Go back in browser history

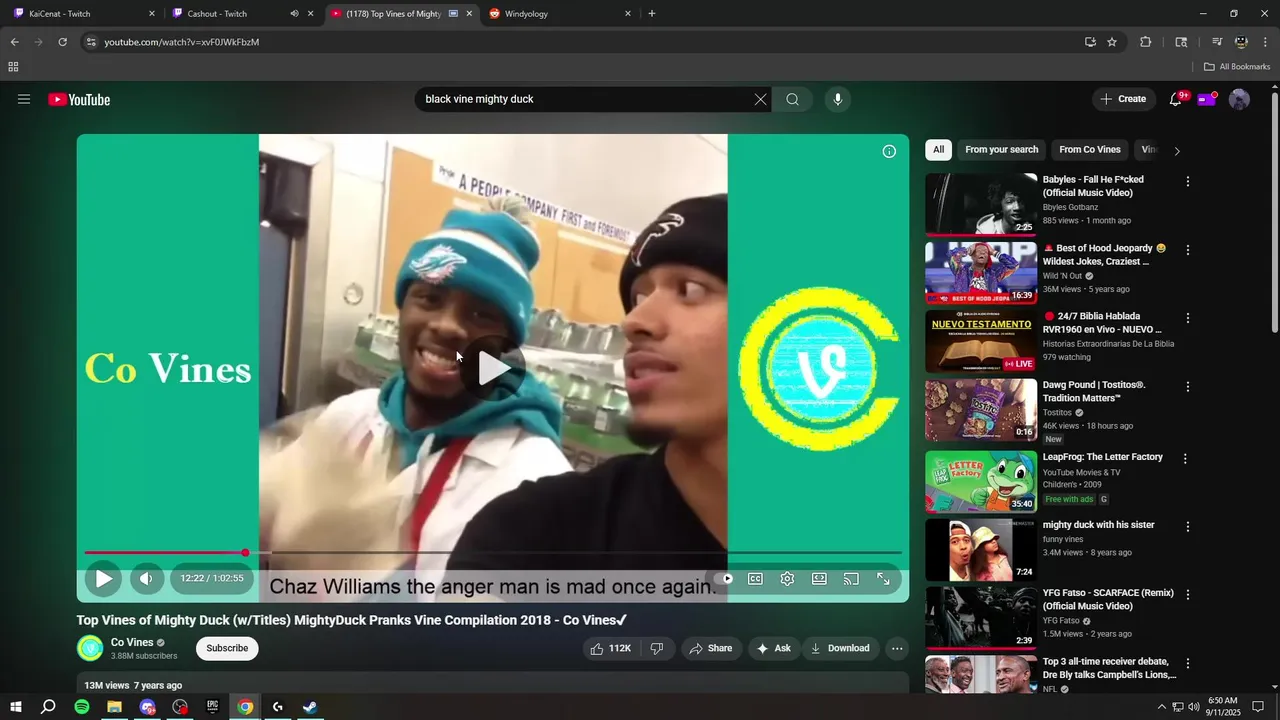pyautogui.click(x=14, y=42)
